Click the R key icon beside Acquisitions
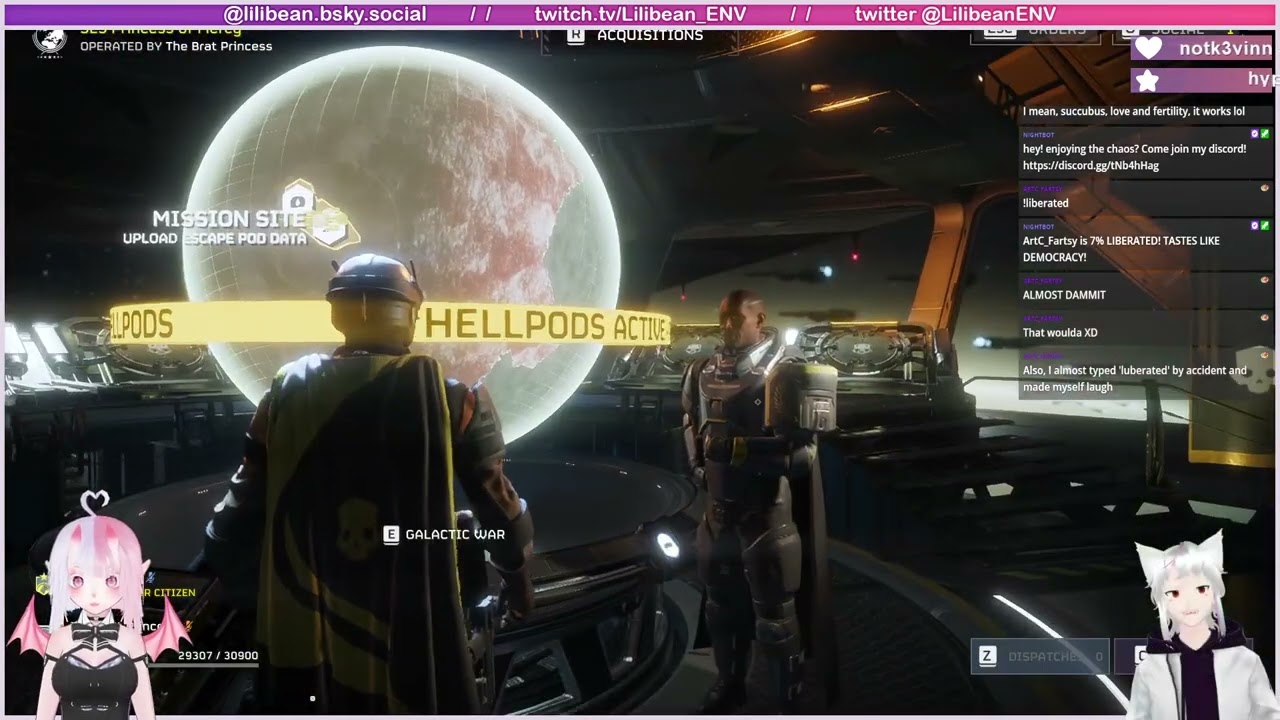 (576, 35)
